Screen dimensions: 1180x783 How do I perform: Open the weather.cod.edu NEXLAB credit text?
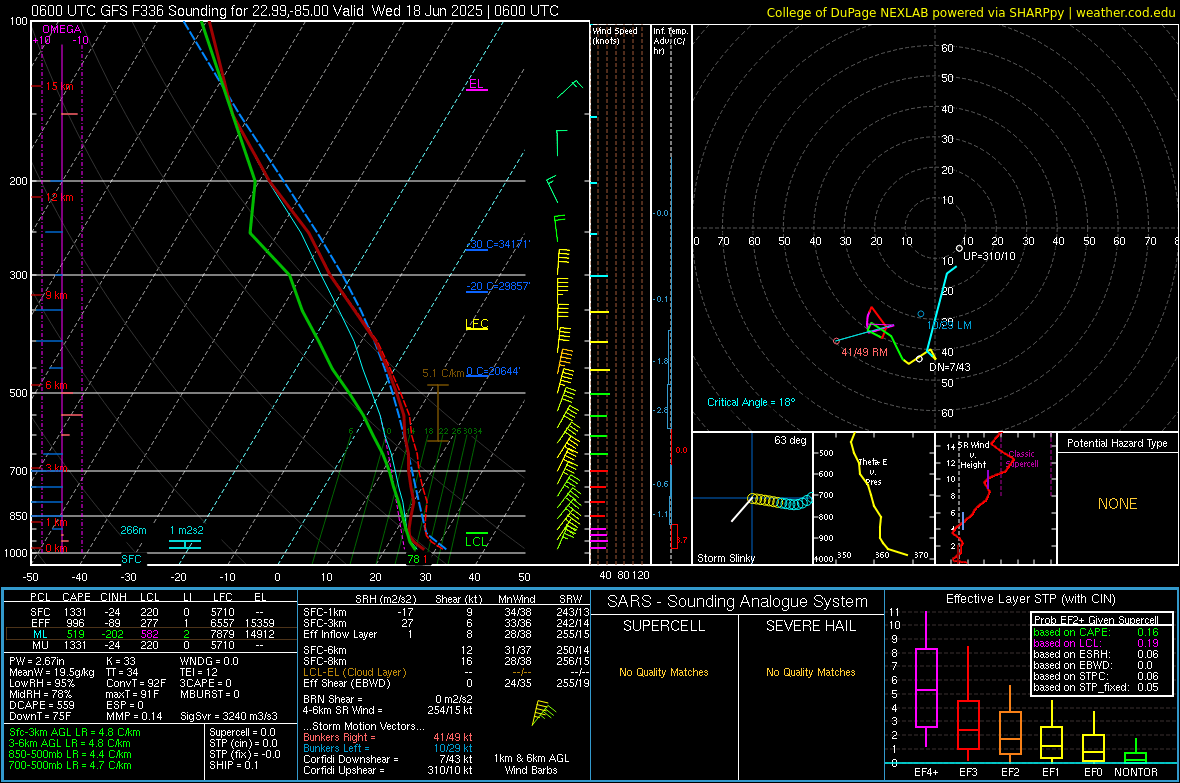(x=970, y=12)
